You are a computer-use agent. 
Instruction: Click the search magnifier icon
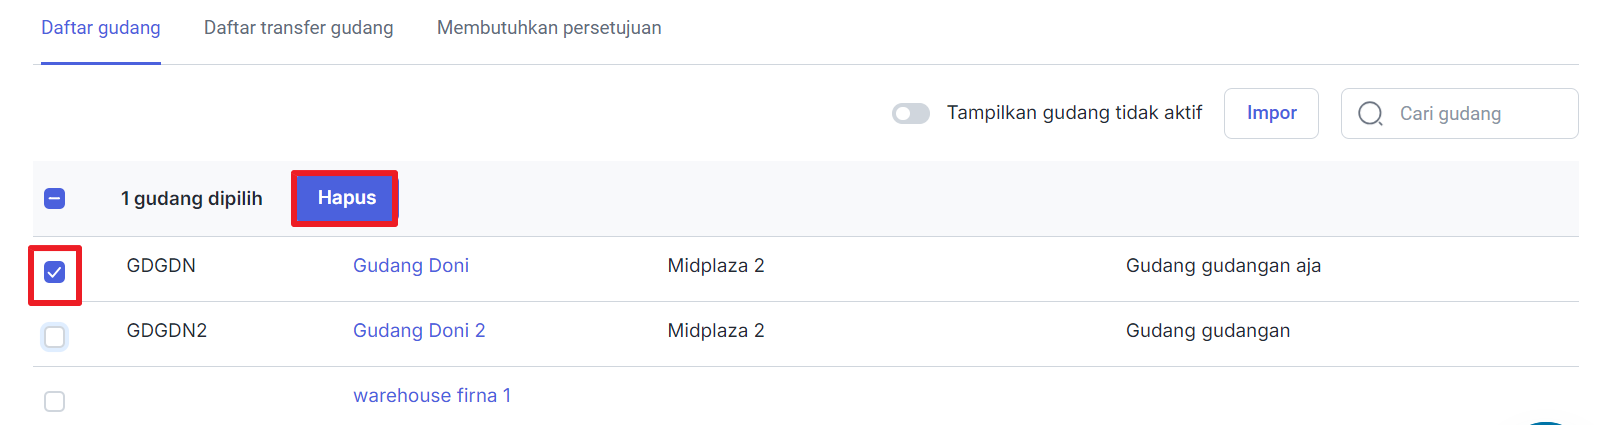point(1370,114)
